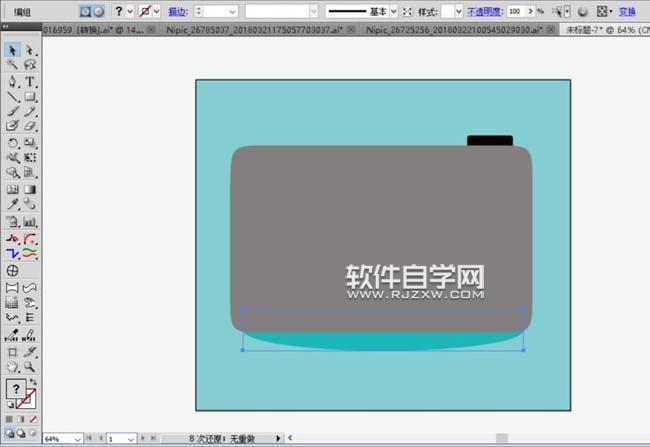The image size is (650, 447).
Task: Choose the Symbol Sprayer tool
Action: (x=12, y=222)
